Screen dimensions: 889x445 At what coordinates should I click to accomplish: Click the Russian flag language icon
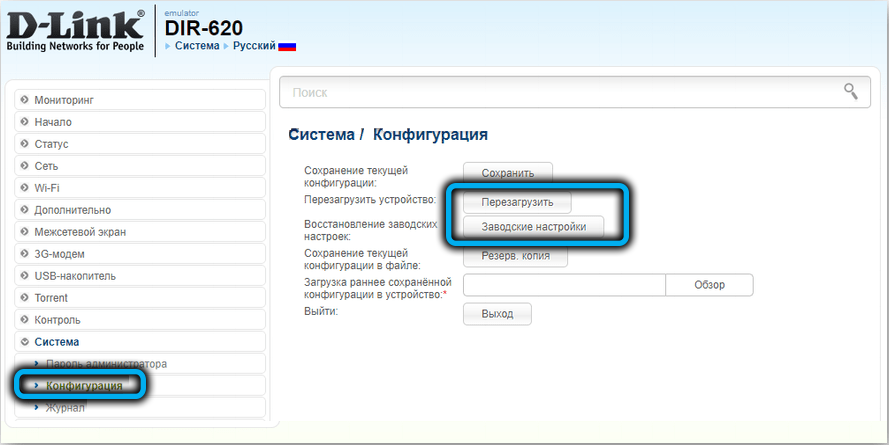[x=287, y=47]
